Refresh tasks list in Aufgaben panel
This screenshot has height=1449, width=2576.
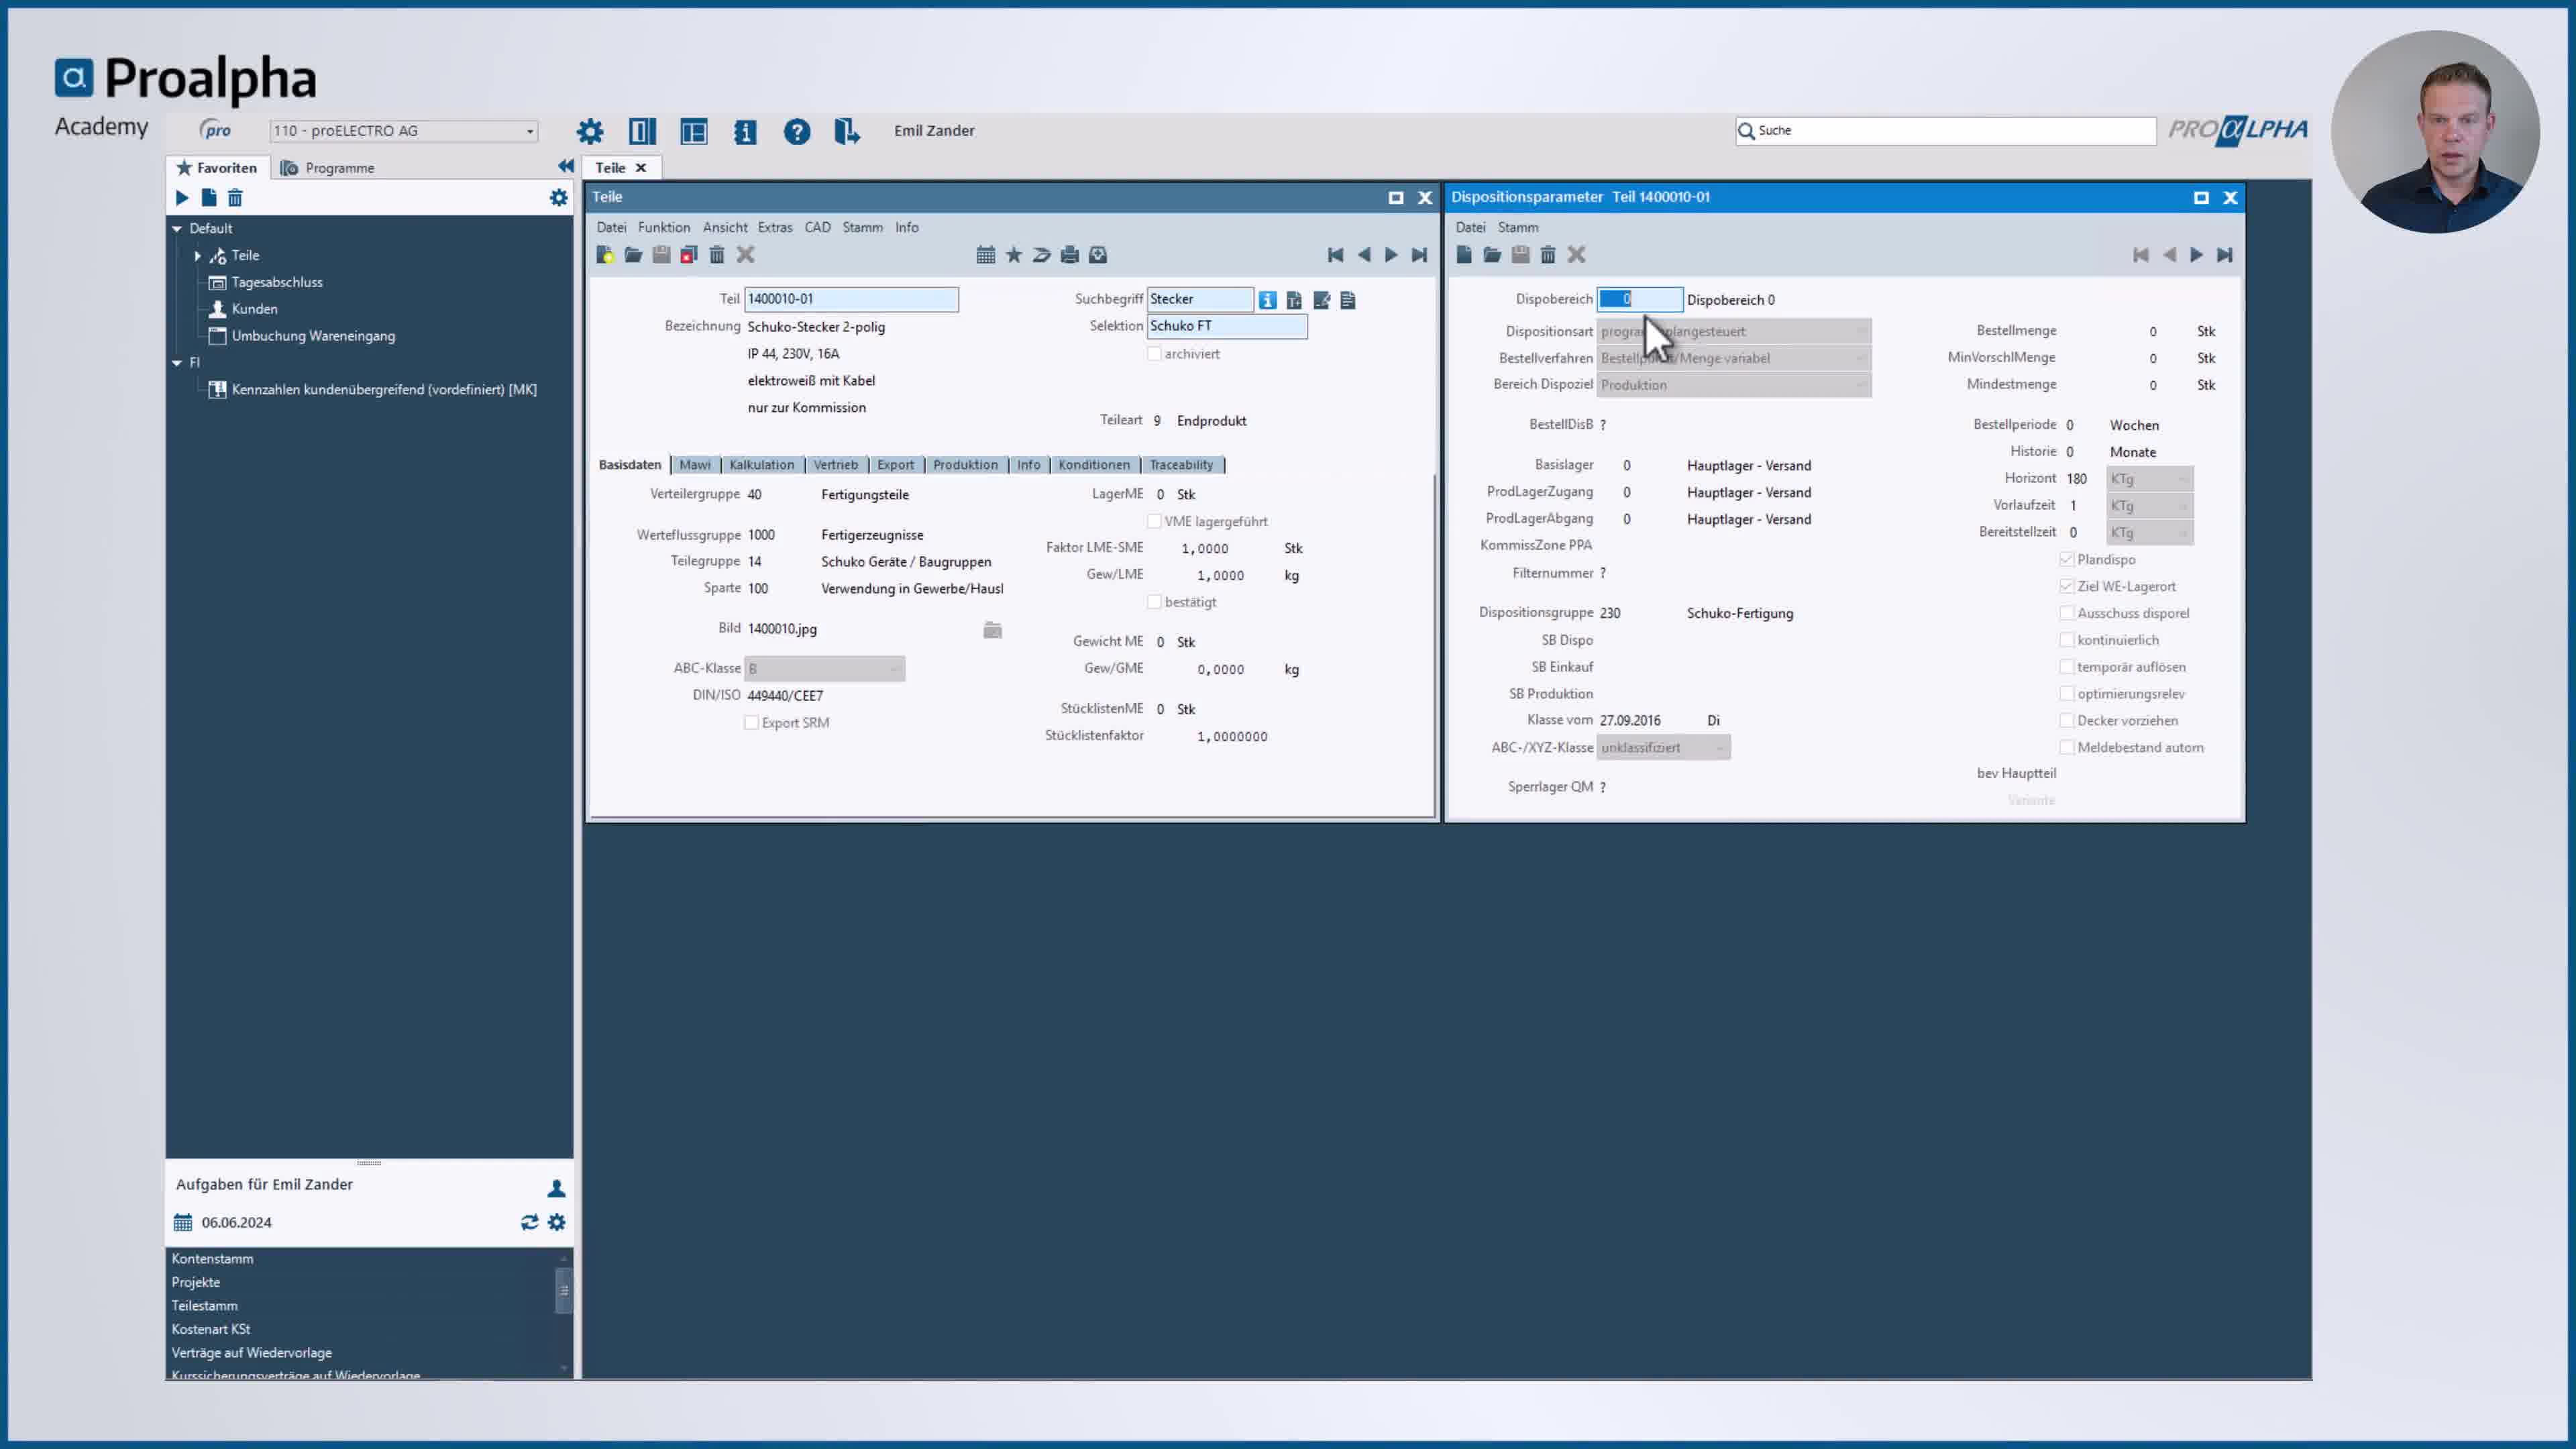pos(529,1222)
